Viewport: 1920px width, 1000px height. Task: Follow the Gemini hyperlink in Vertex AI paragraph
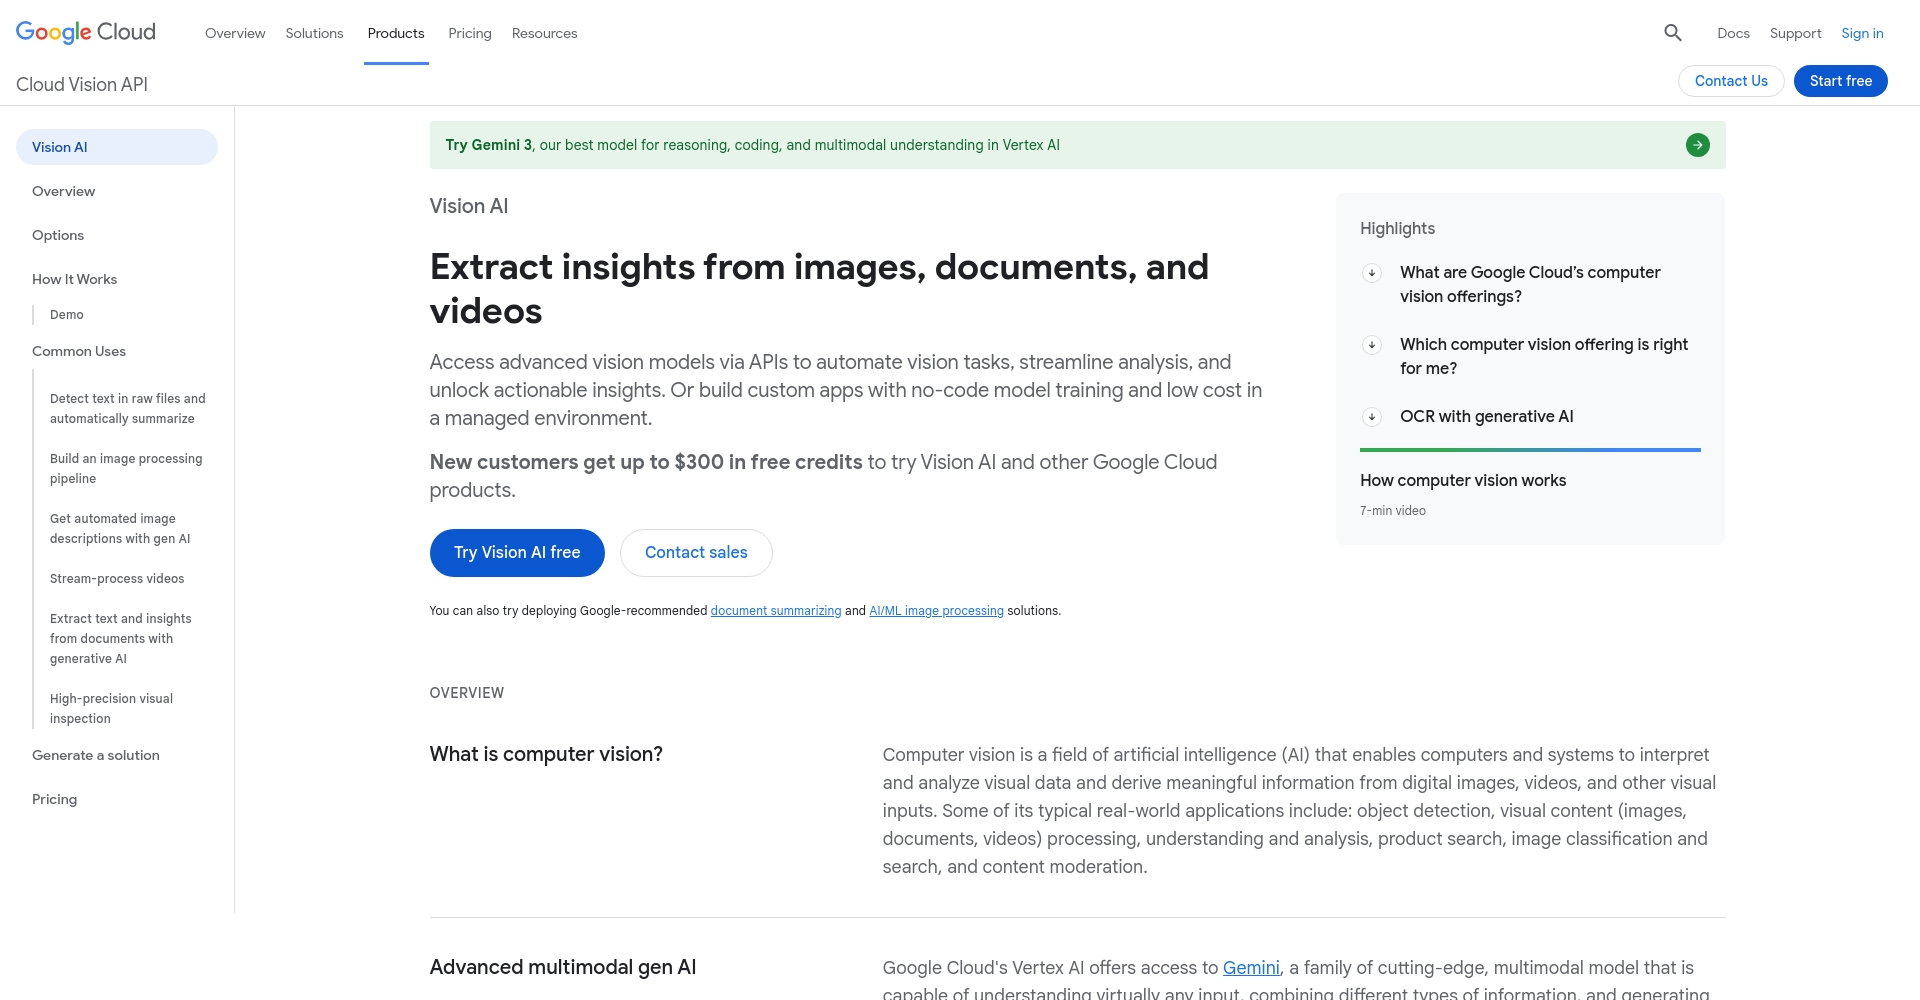[1250, 968]
